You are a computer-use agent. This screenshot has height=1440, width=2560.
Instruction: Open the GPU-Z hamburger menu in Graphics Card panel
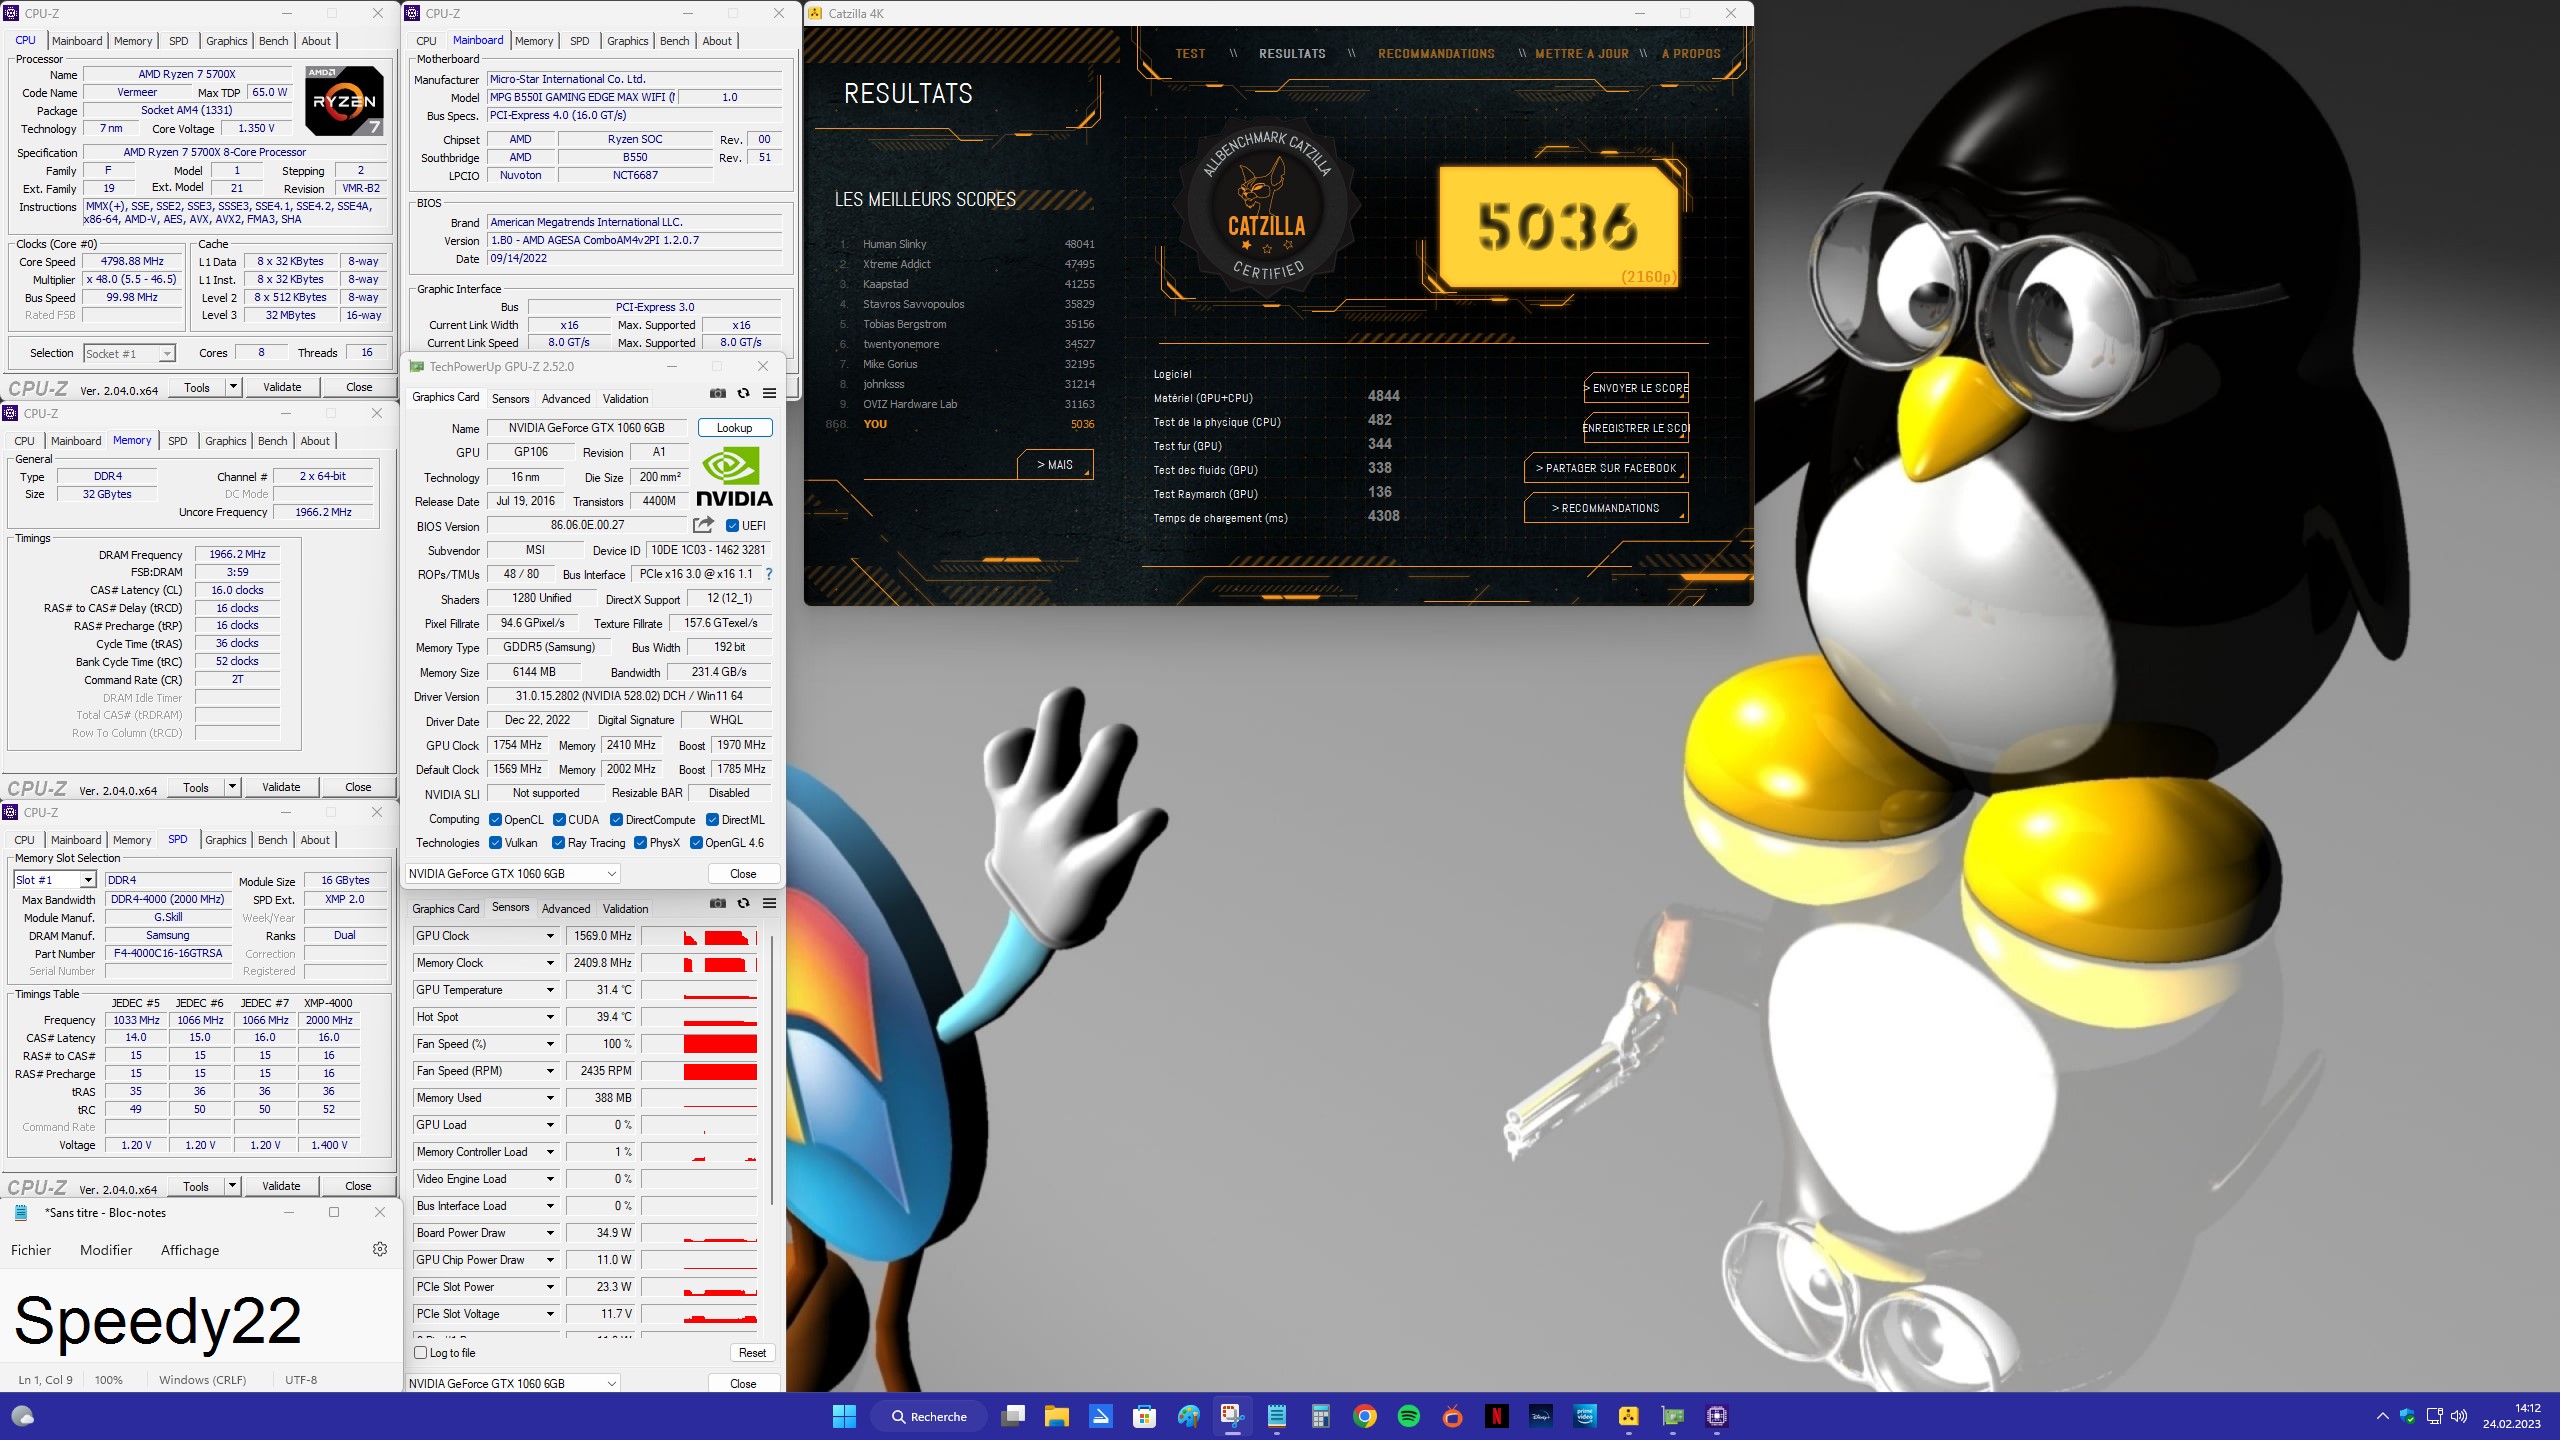(769, 393)
